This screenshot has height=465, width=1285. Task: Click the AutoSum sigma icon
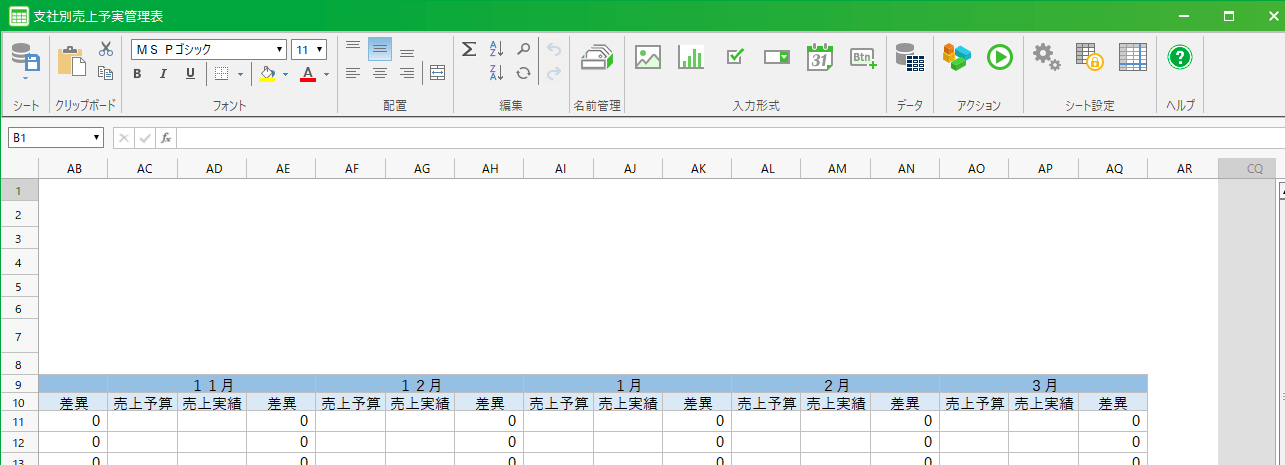pos(468,49)
